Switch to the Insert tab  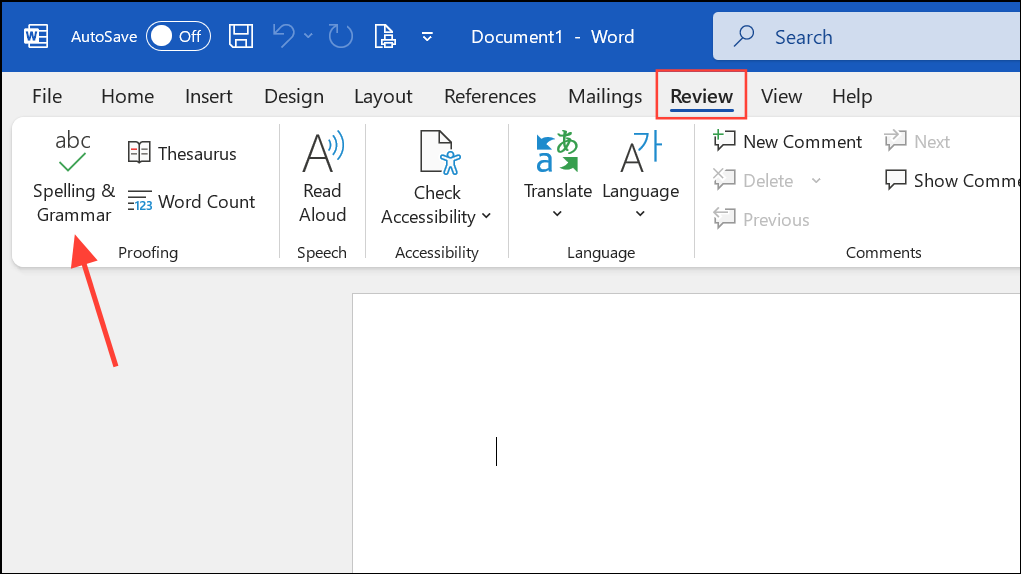tap(208, 96)
